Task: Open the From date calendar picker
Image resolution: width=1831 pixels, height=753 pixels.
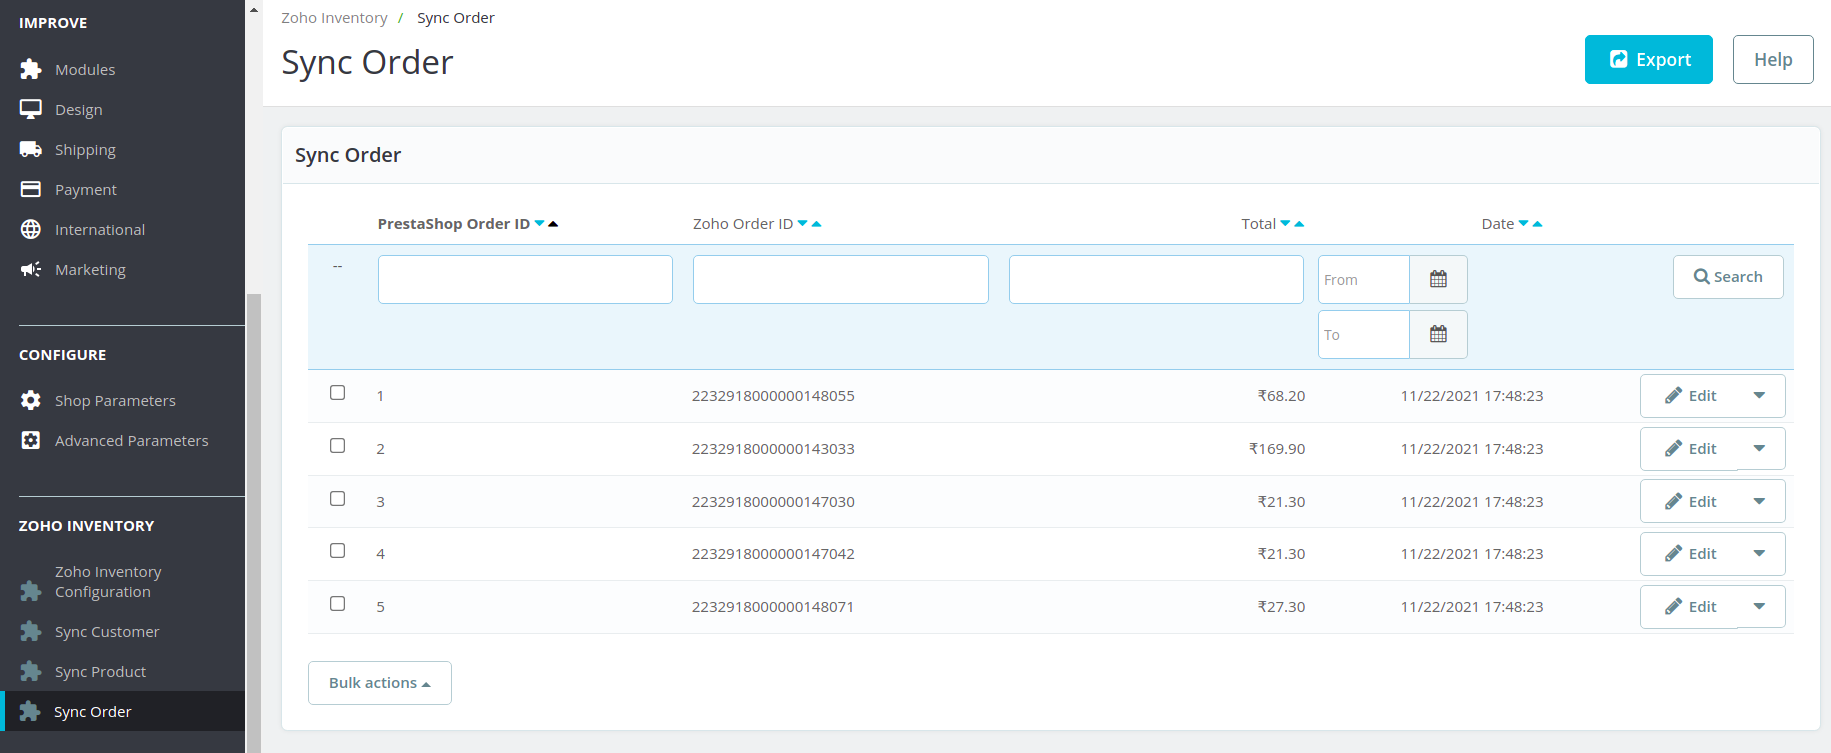Action: 1438,279
